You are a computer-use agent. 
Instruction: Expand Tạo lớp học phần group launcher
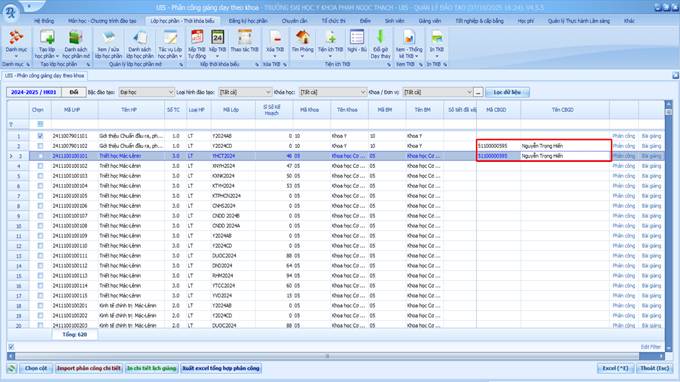(88, 65)
